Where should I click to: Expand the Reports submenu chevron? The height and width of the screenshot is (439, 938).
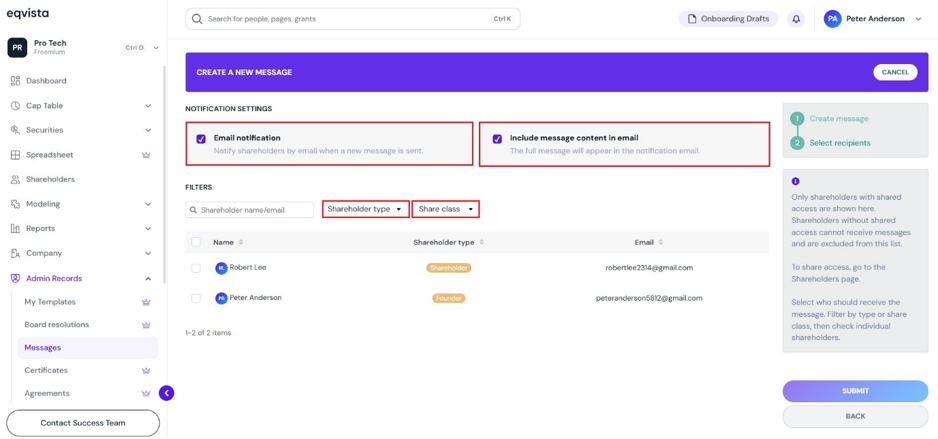[x=148, y=228]
